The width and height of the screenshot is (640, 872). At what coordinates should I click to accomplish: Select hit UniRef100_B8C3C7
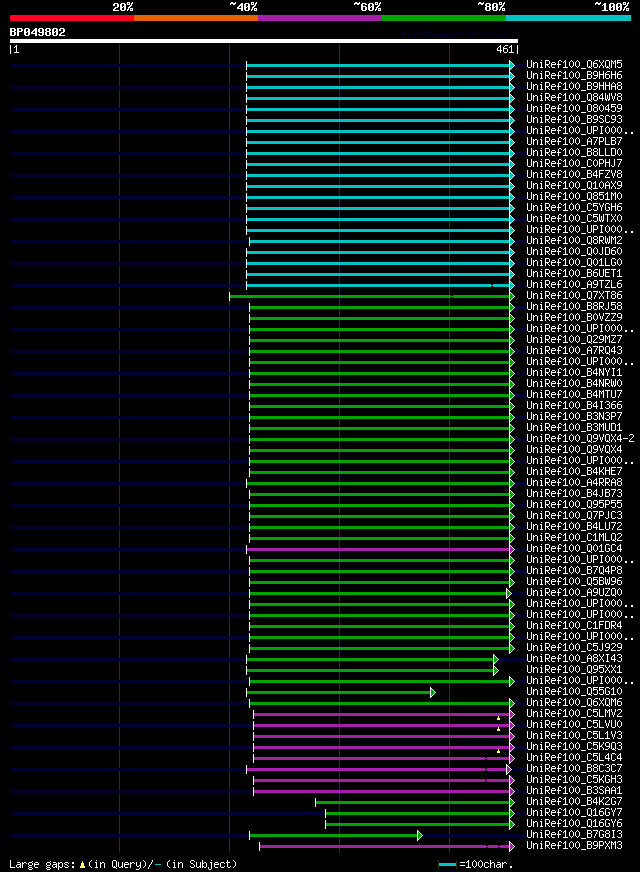pos(574,769)
